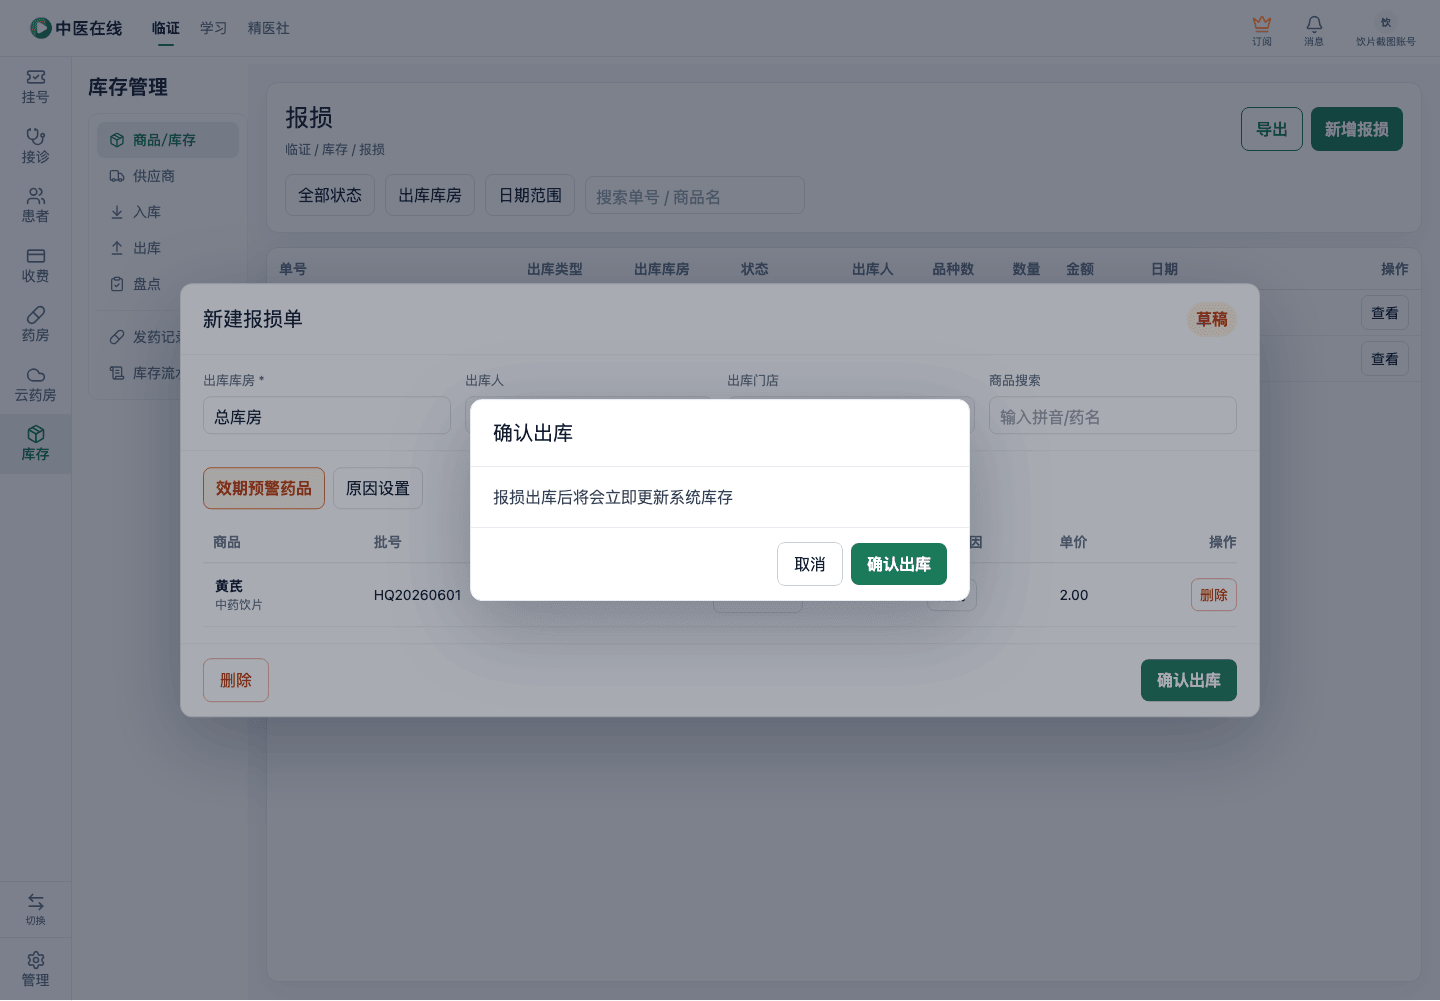Viewport: 1440px width, 1001px height.
Task: Open 库存流水 menu entry
Action: click(x=143, y=373)
